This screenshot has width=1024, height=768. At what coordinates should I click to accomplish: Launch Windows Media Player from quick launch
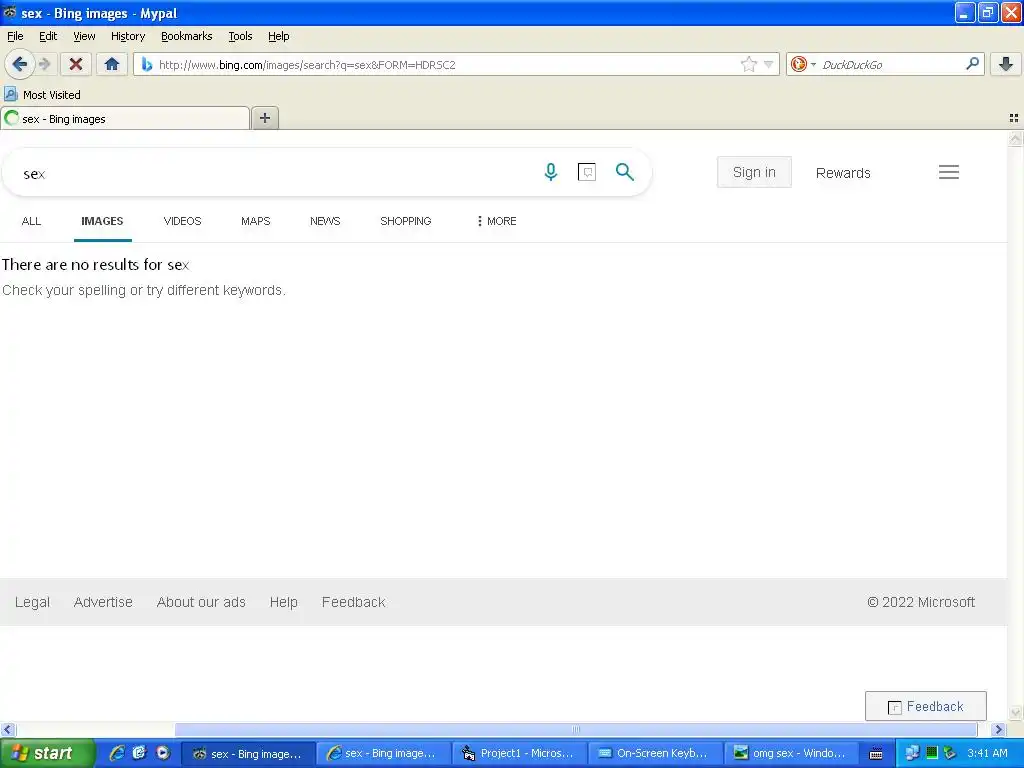(163, 753)
